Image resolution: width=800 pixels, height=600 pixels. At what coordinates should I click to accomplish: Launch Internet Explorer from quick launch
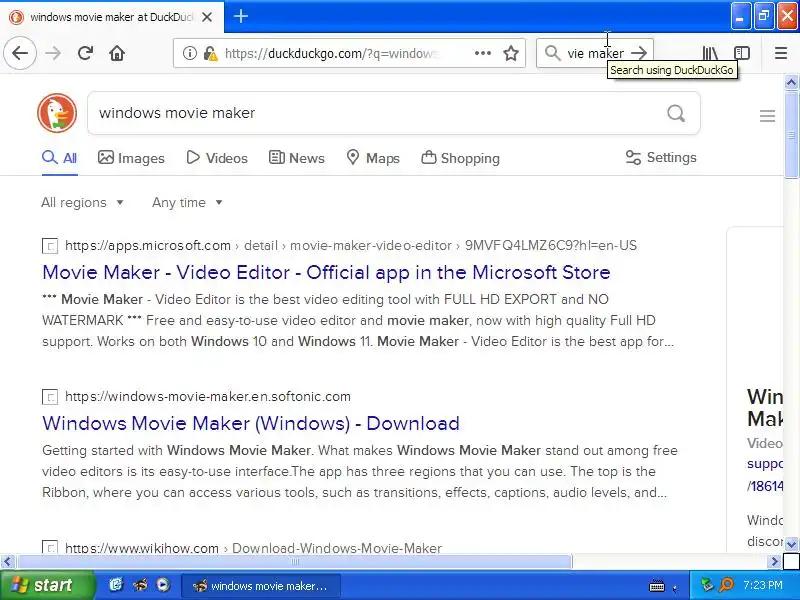[x=116, y=585]
